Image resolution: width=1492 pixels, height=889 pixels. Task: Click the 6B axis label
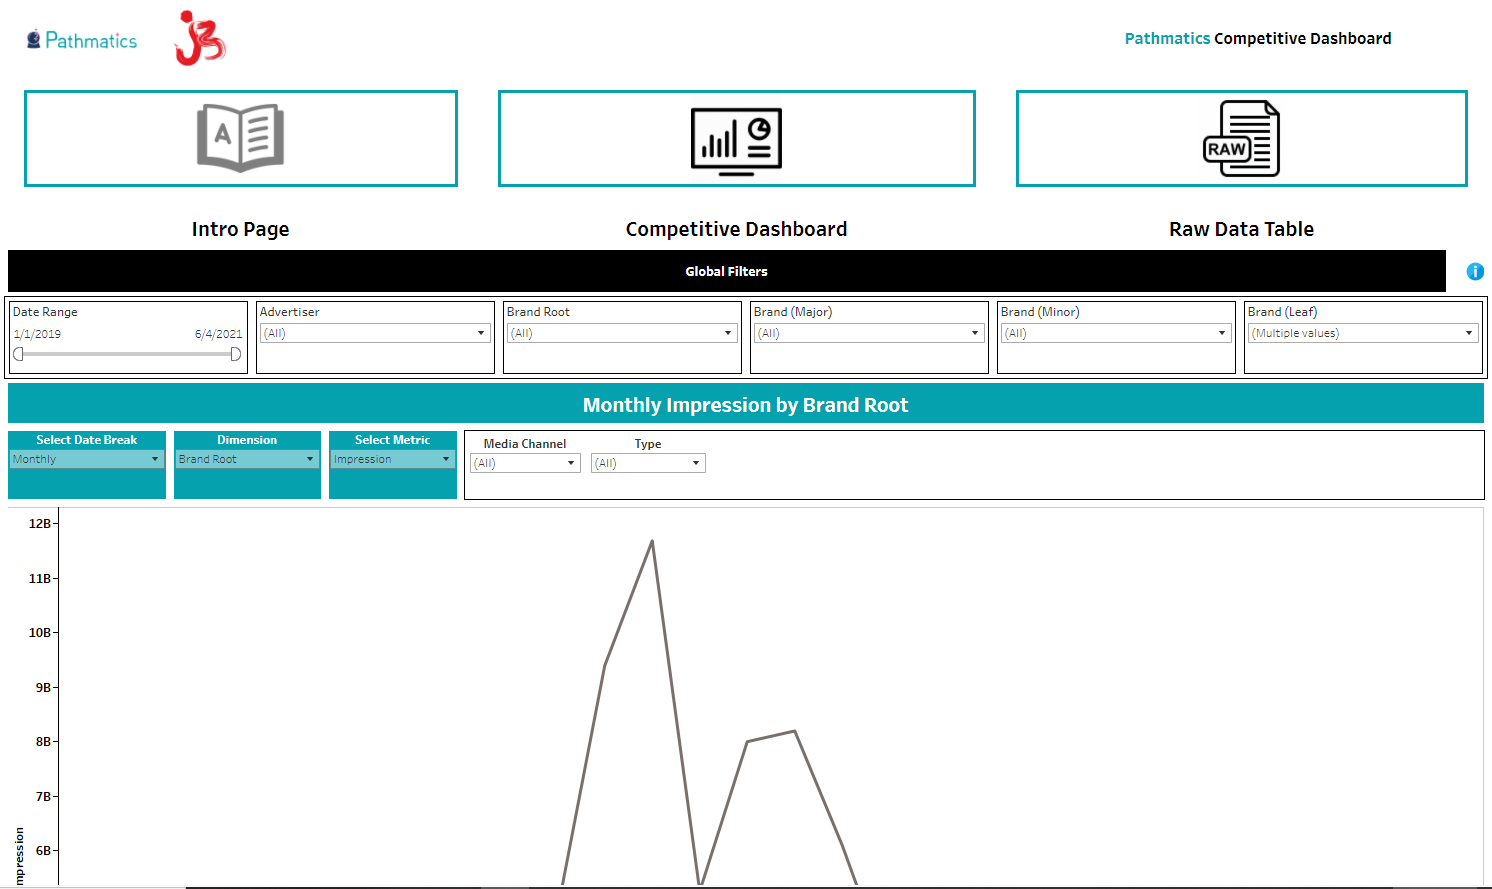pyautogui.click(x=43, y=850)
